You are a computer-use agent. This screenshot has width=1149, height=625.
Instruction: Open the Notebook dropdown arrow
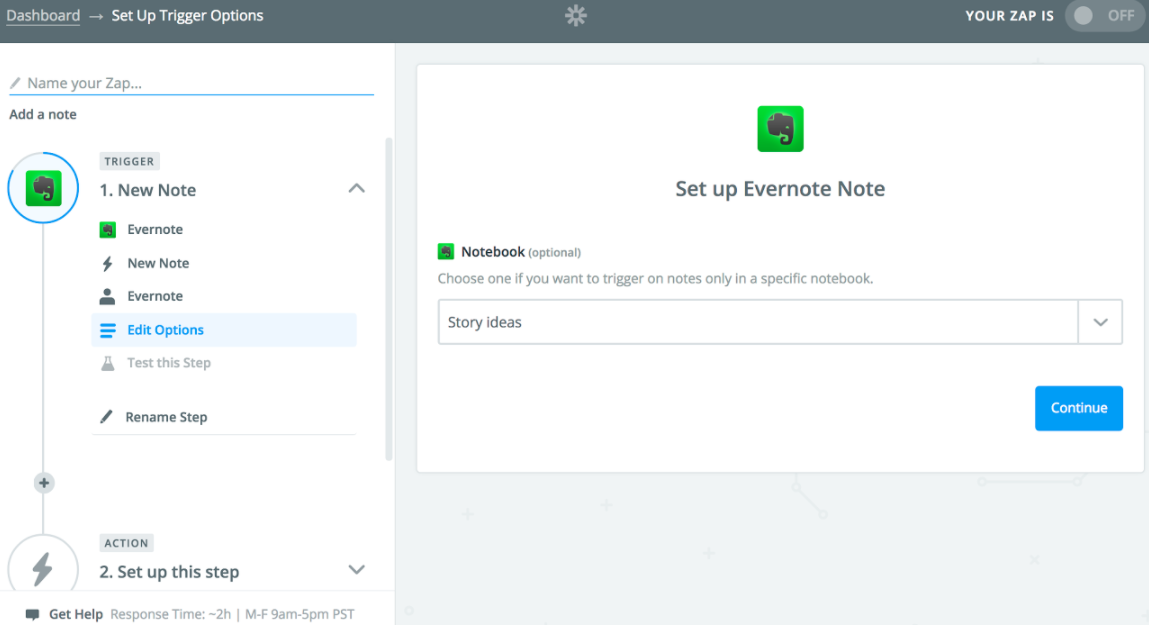pos(1100,322)
